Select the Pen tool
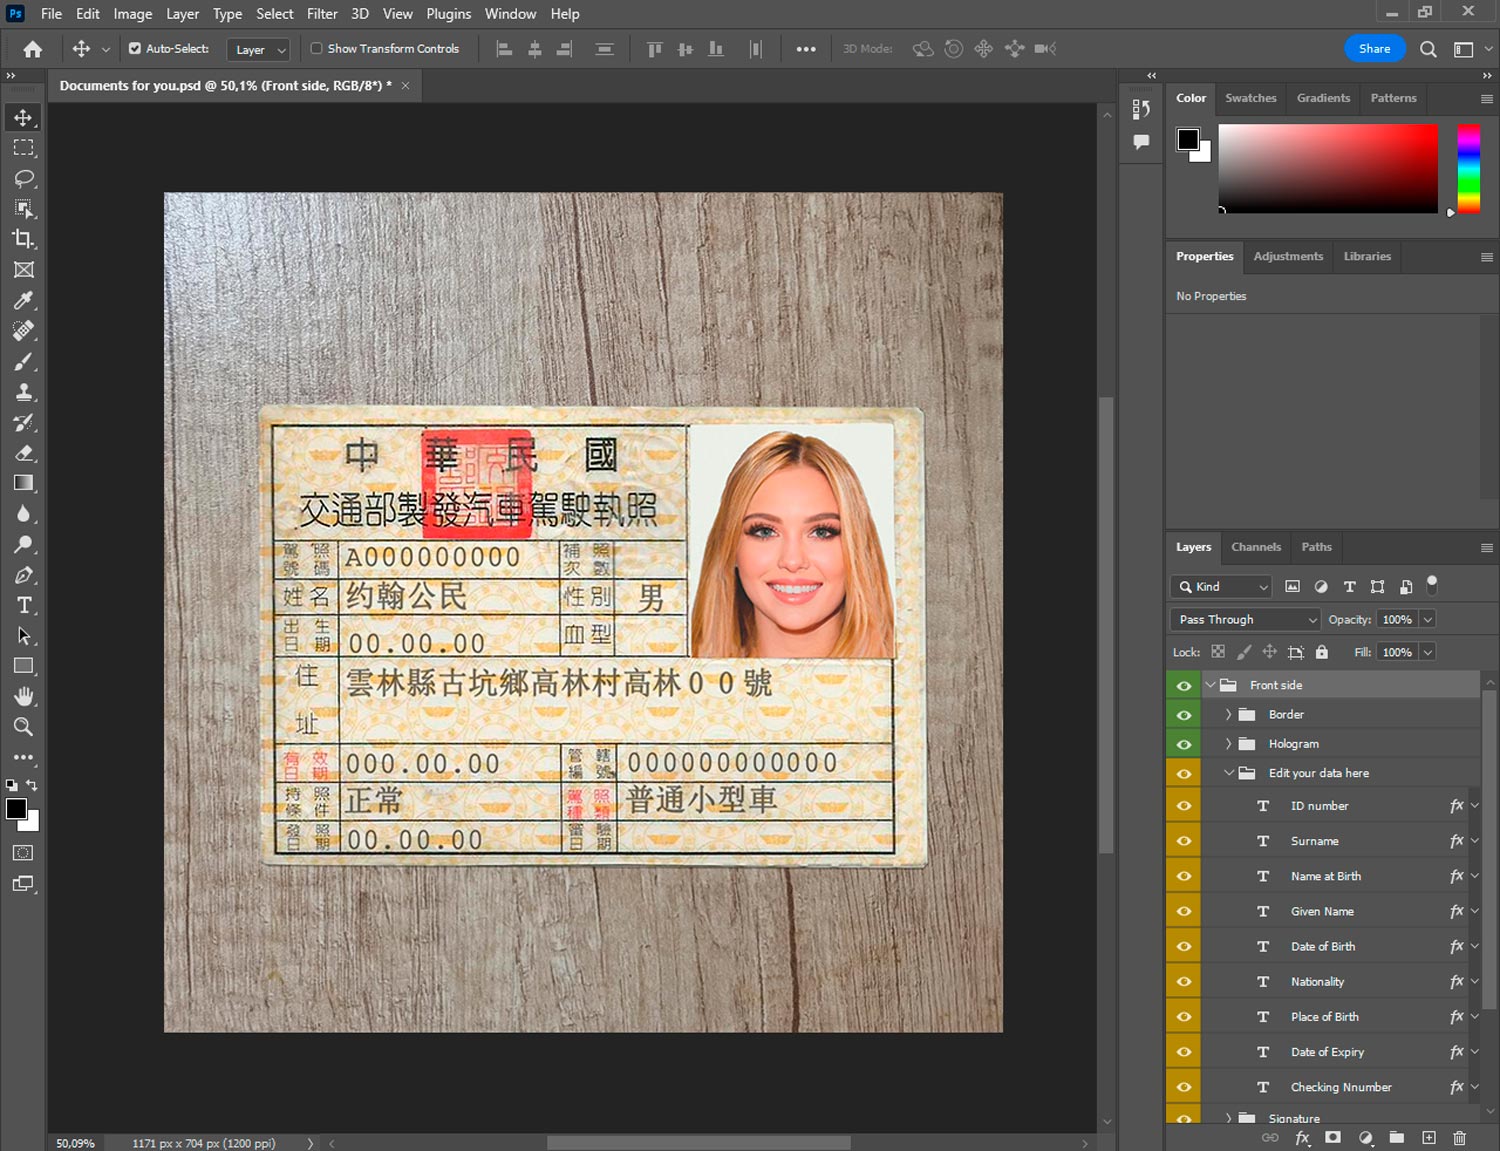This screenshot has height=1151, width=1500. (x=23, y=575)
